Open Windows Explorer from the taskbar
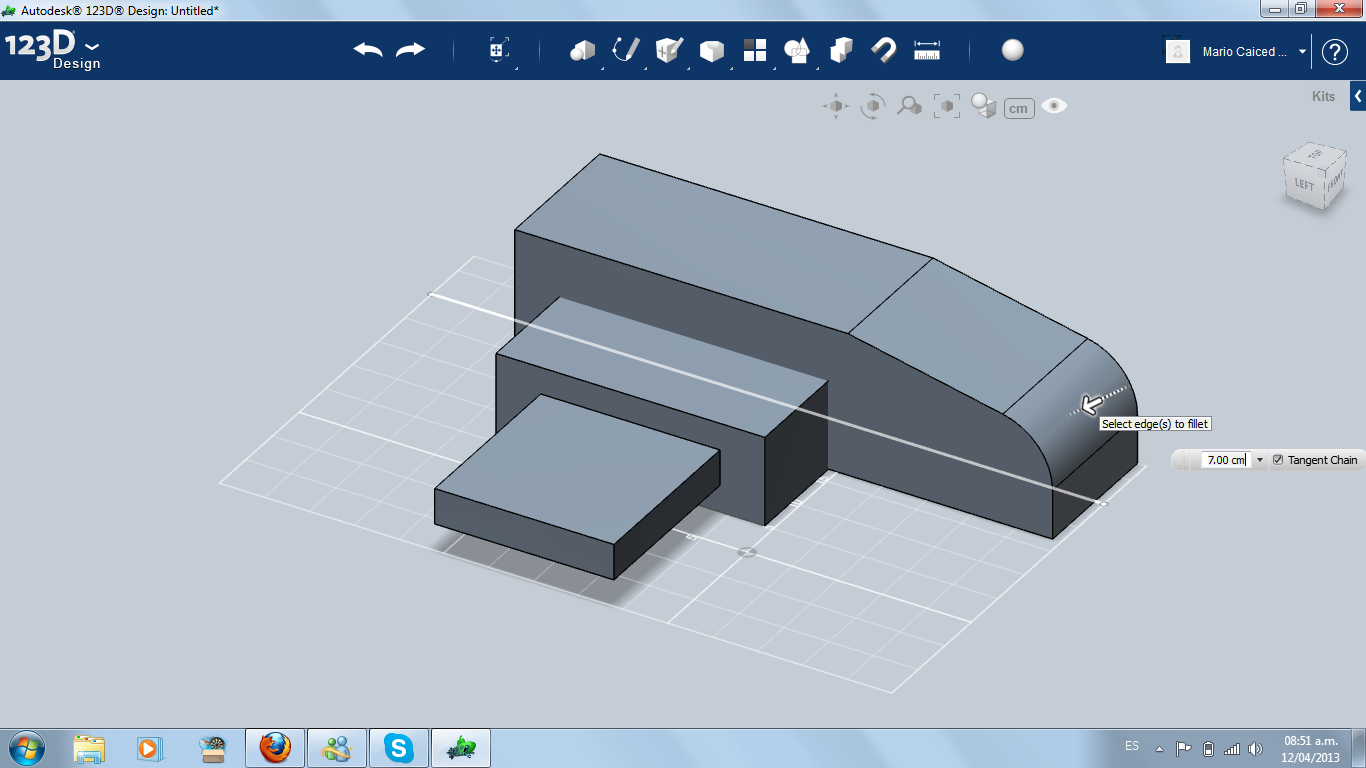1366x768 pixels. pyautogui.click(x=89, y=748)
